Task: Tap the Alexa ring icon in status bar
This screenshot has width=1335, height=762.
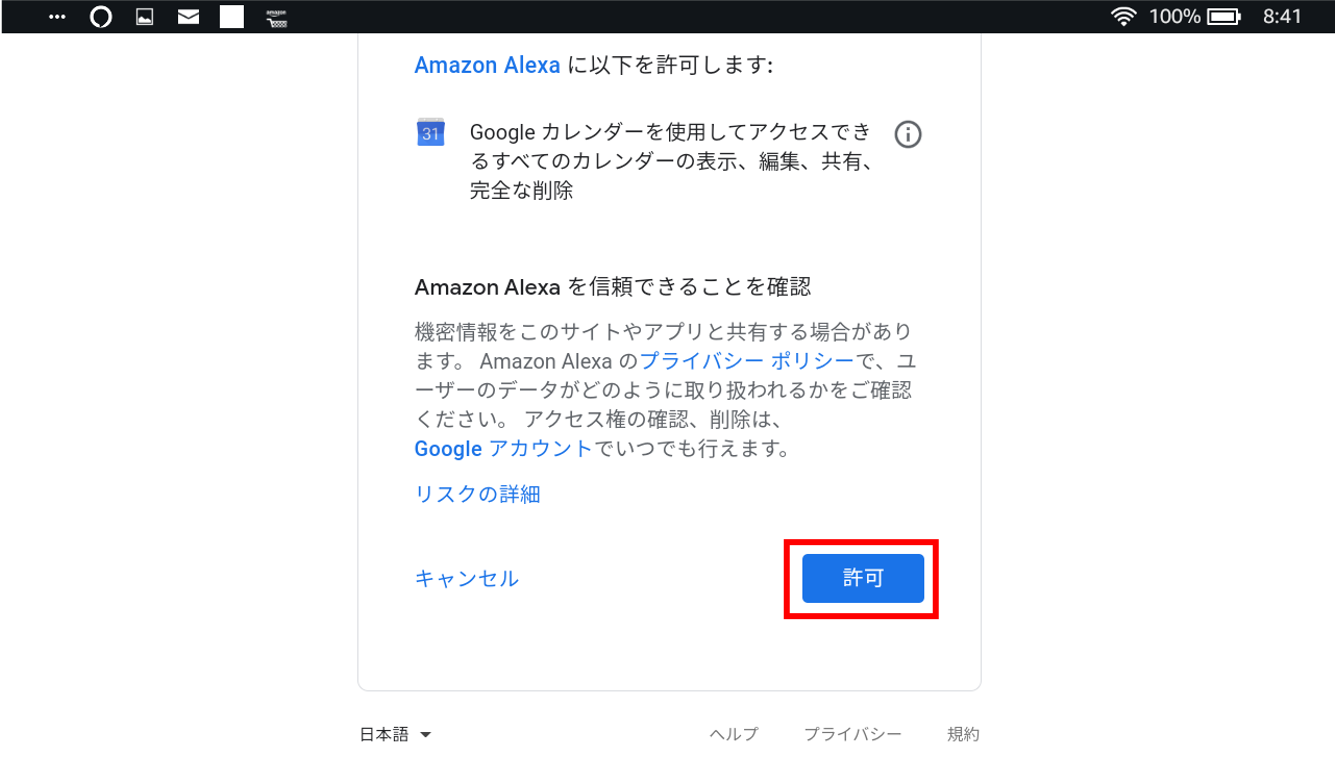Action: (101, 17)
